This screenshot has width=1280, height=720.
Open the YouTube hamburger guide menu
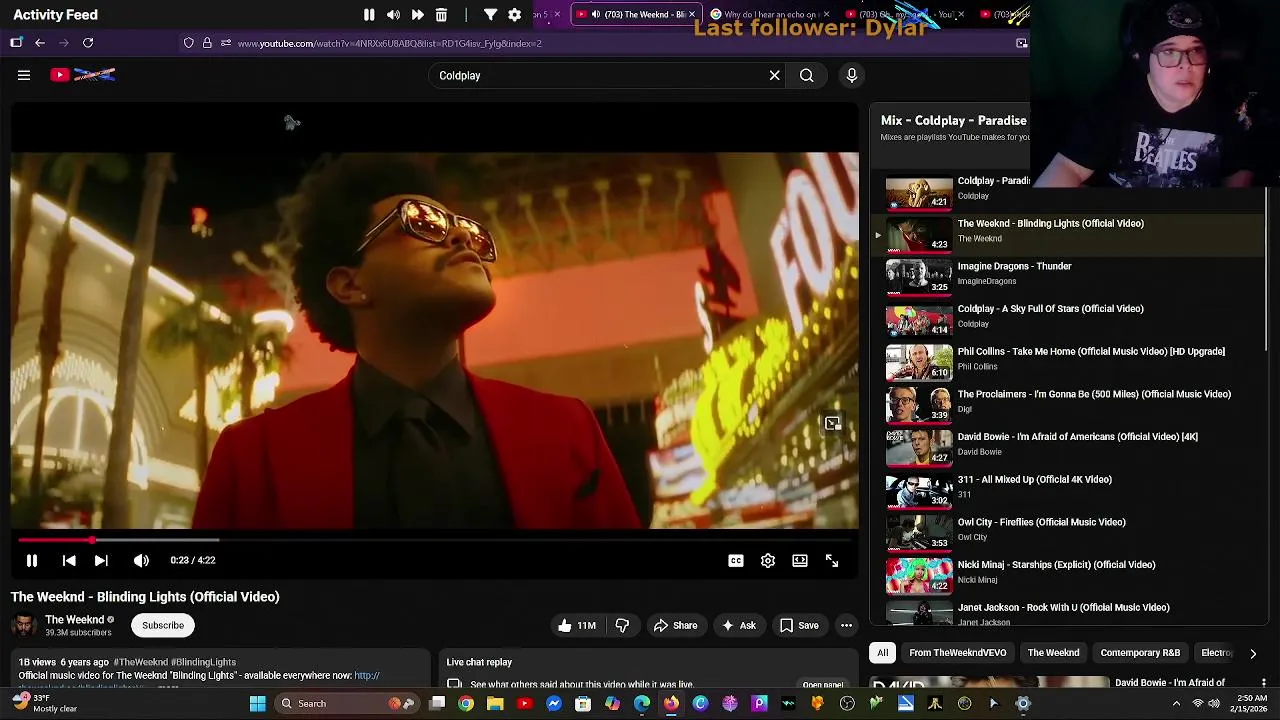[24, 75]
